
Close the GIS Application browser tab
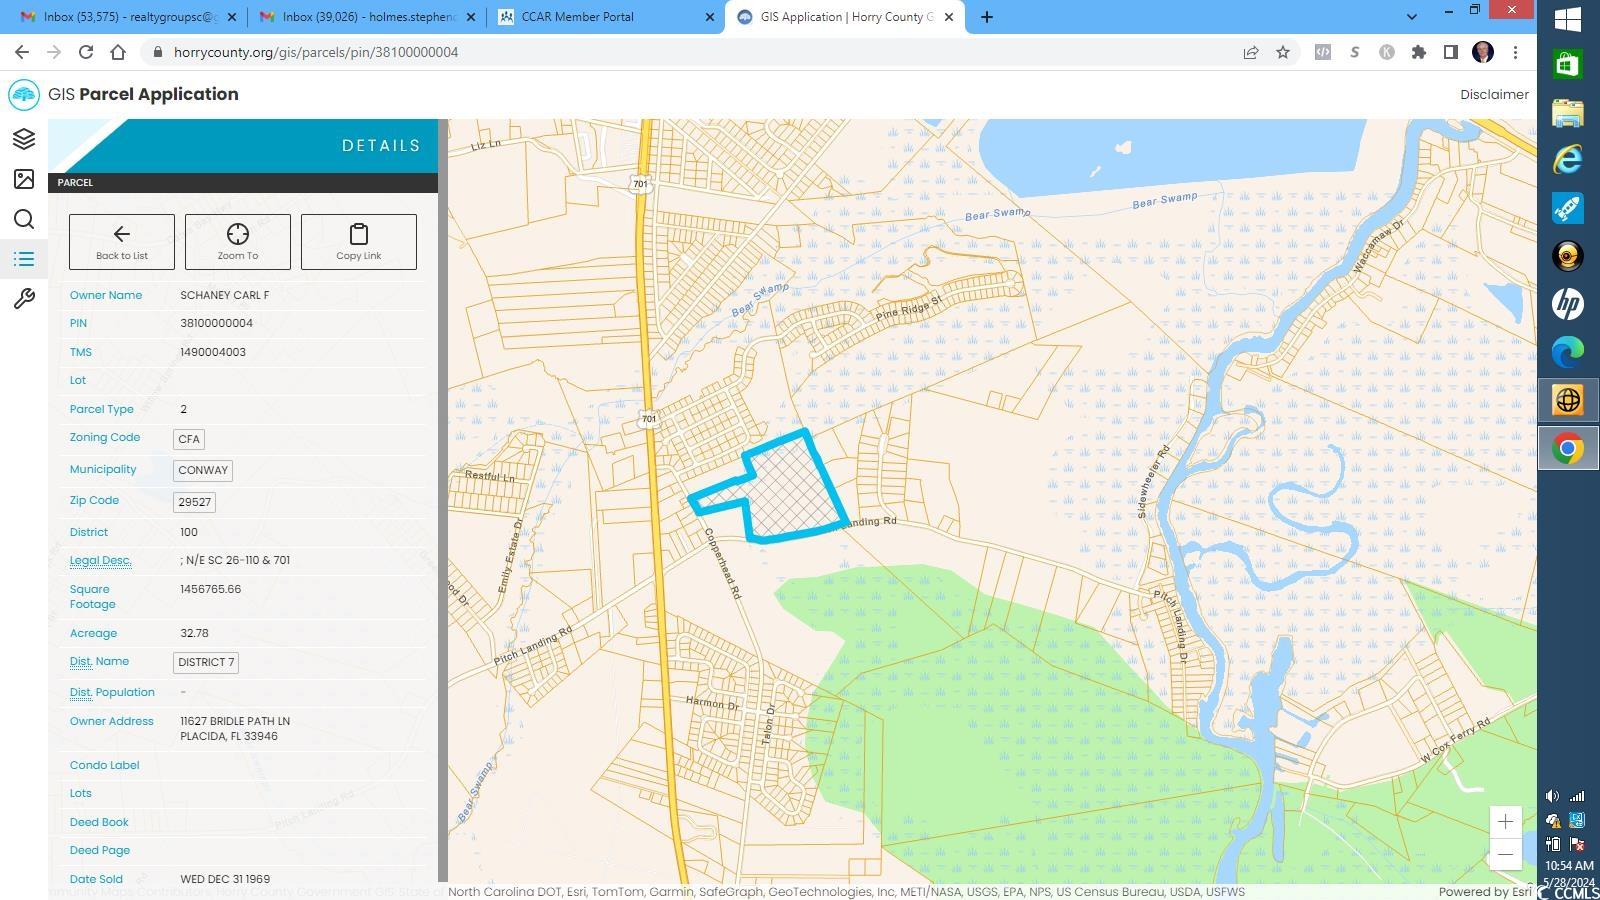948,17
